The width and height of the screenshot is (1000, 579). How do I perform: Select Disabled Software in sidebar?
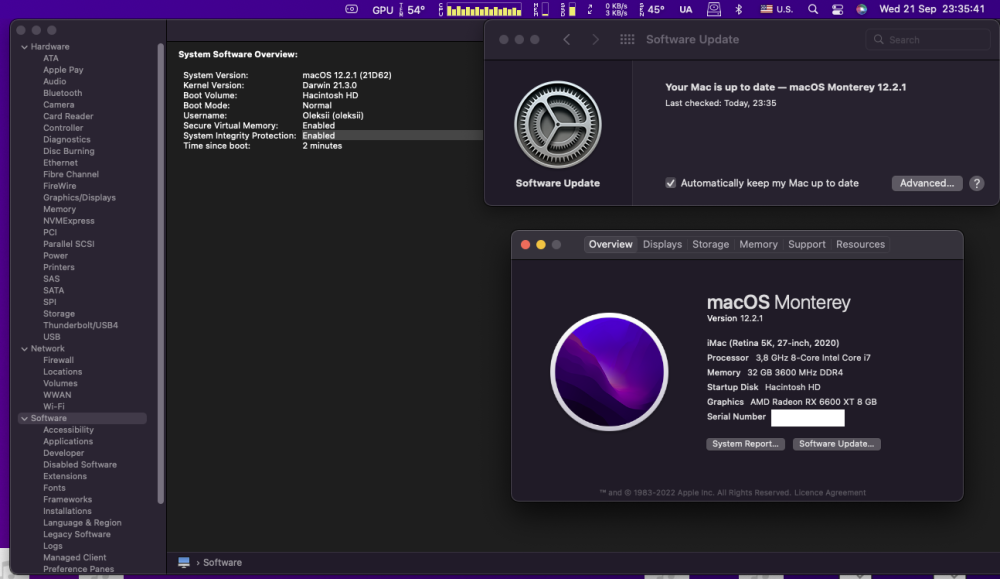80,465
